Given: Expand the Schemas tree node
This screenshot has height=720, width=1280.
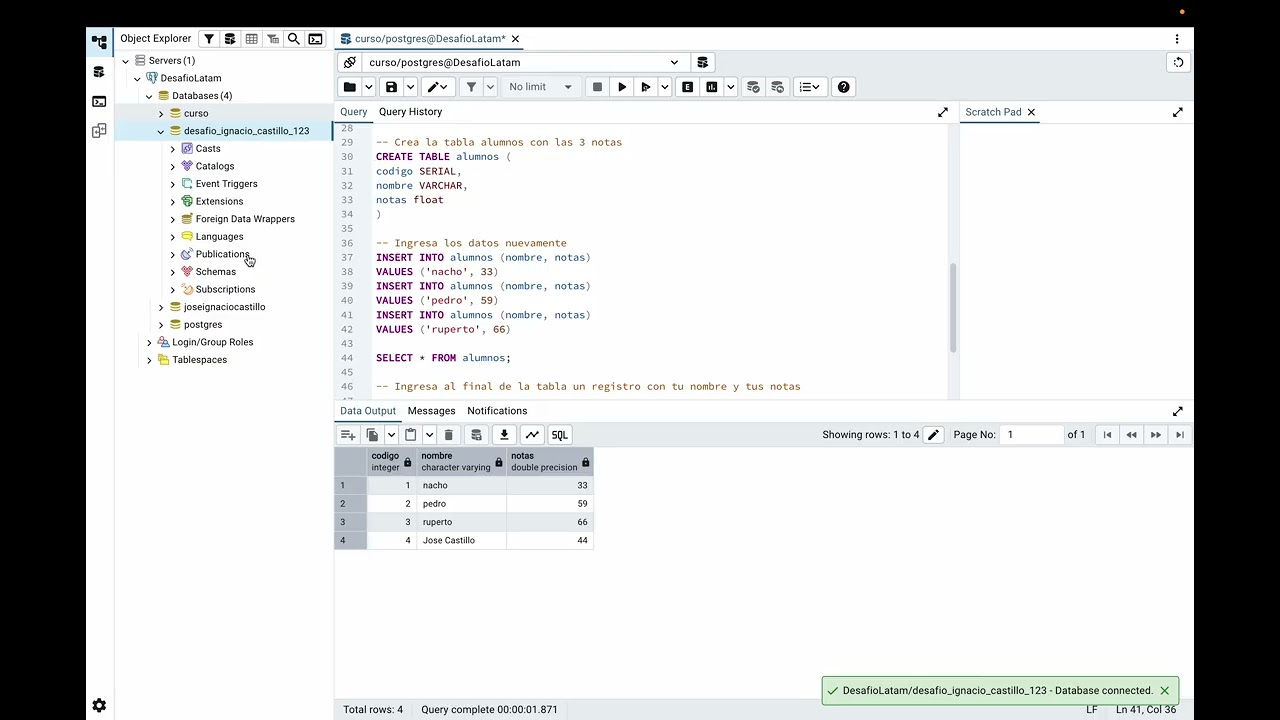Looking at the screenshot, I should pyautogui.click(x=173, y=272).
